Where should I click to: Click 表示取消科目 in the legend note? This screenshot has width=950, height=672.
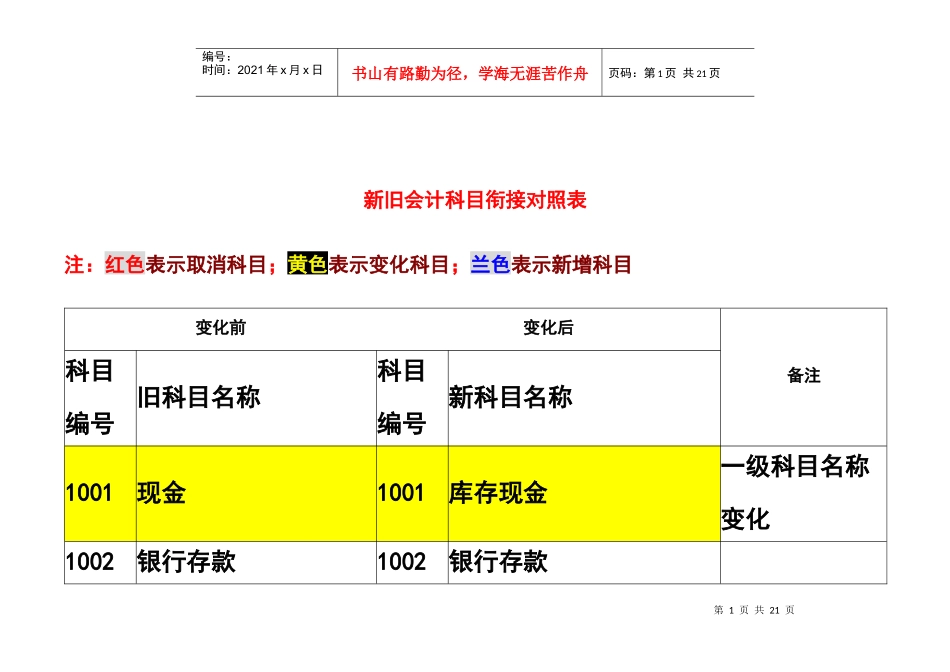(x=206, y=264)
